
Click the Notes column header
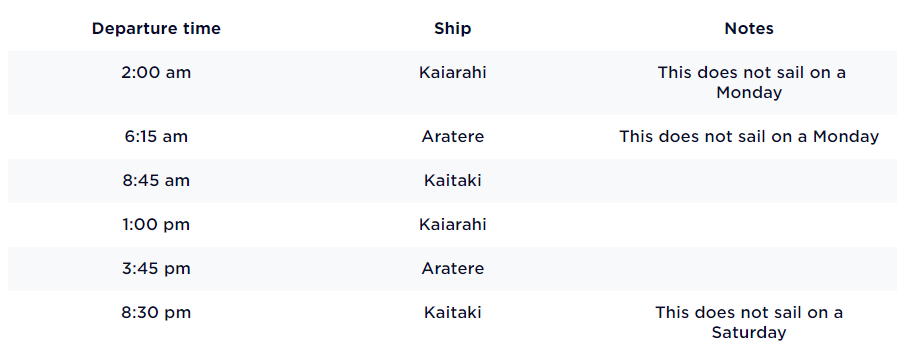[x=749, y=29]
